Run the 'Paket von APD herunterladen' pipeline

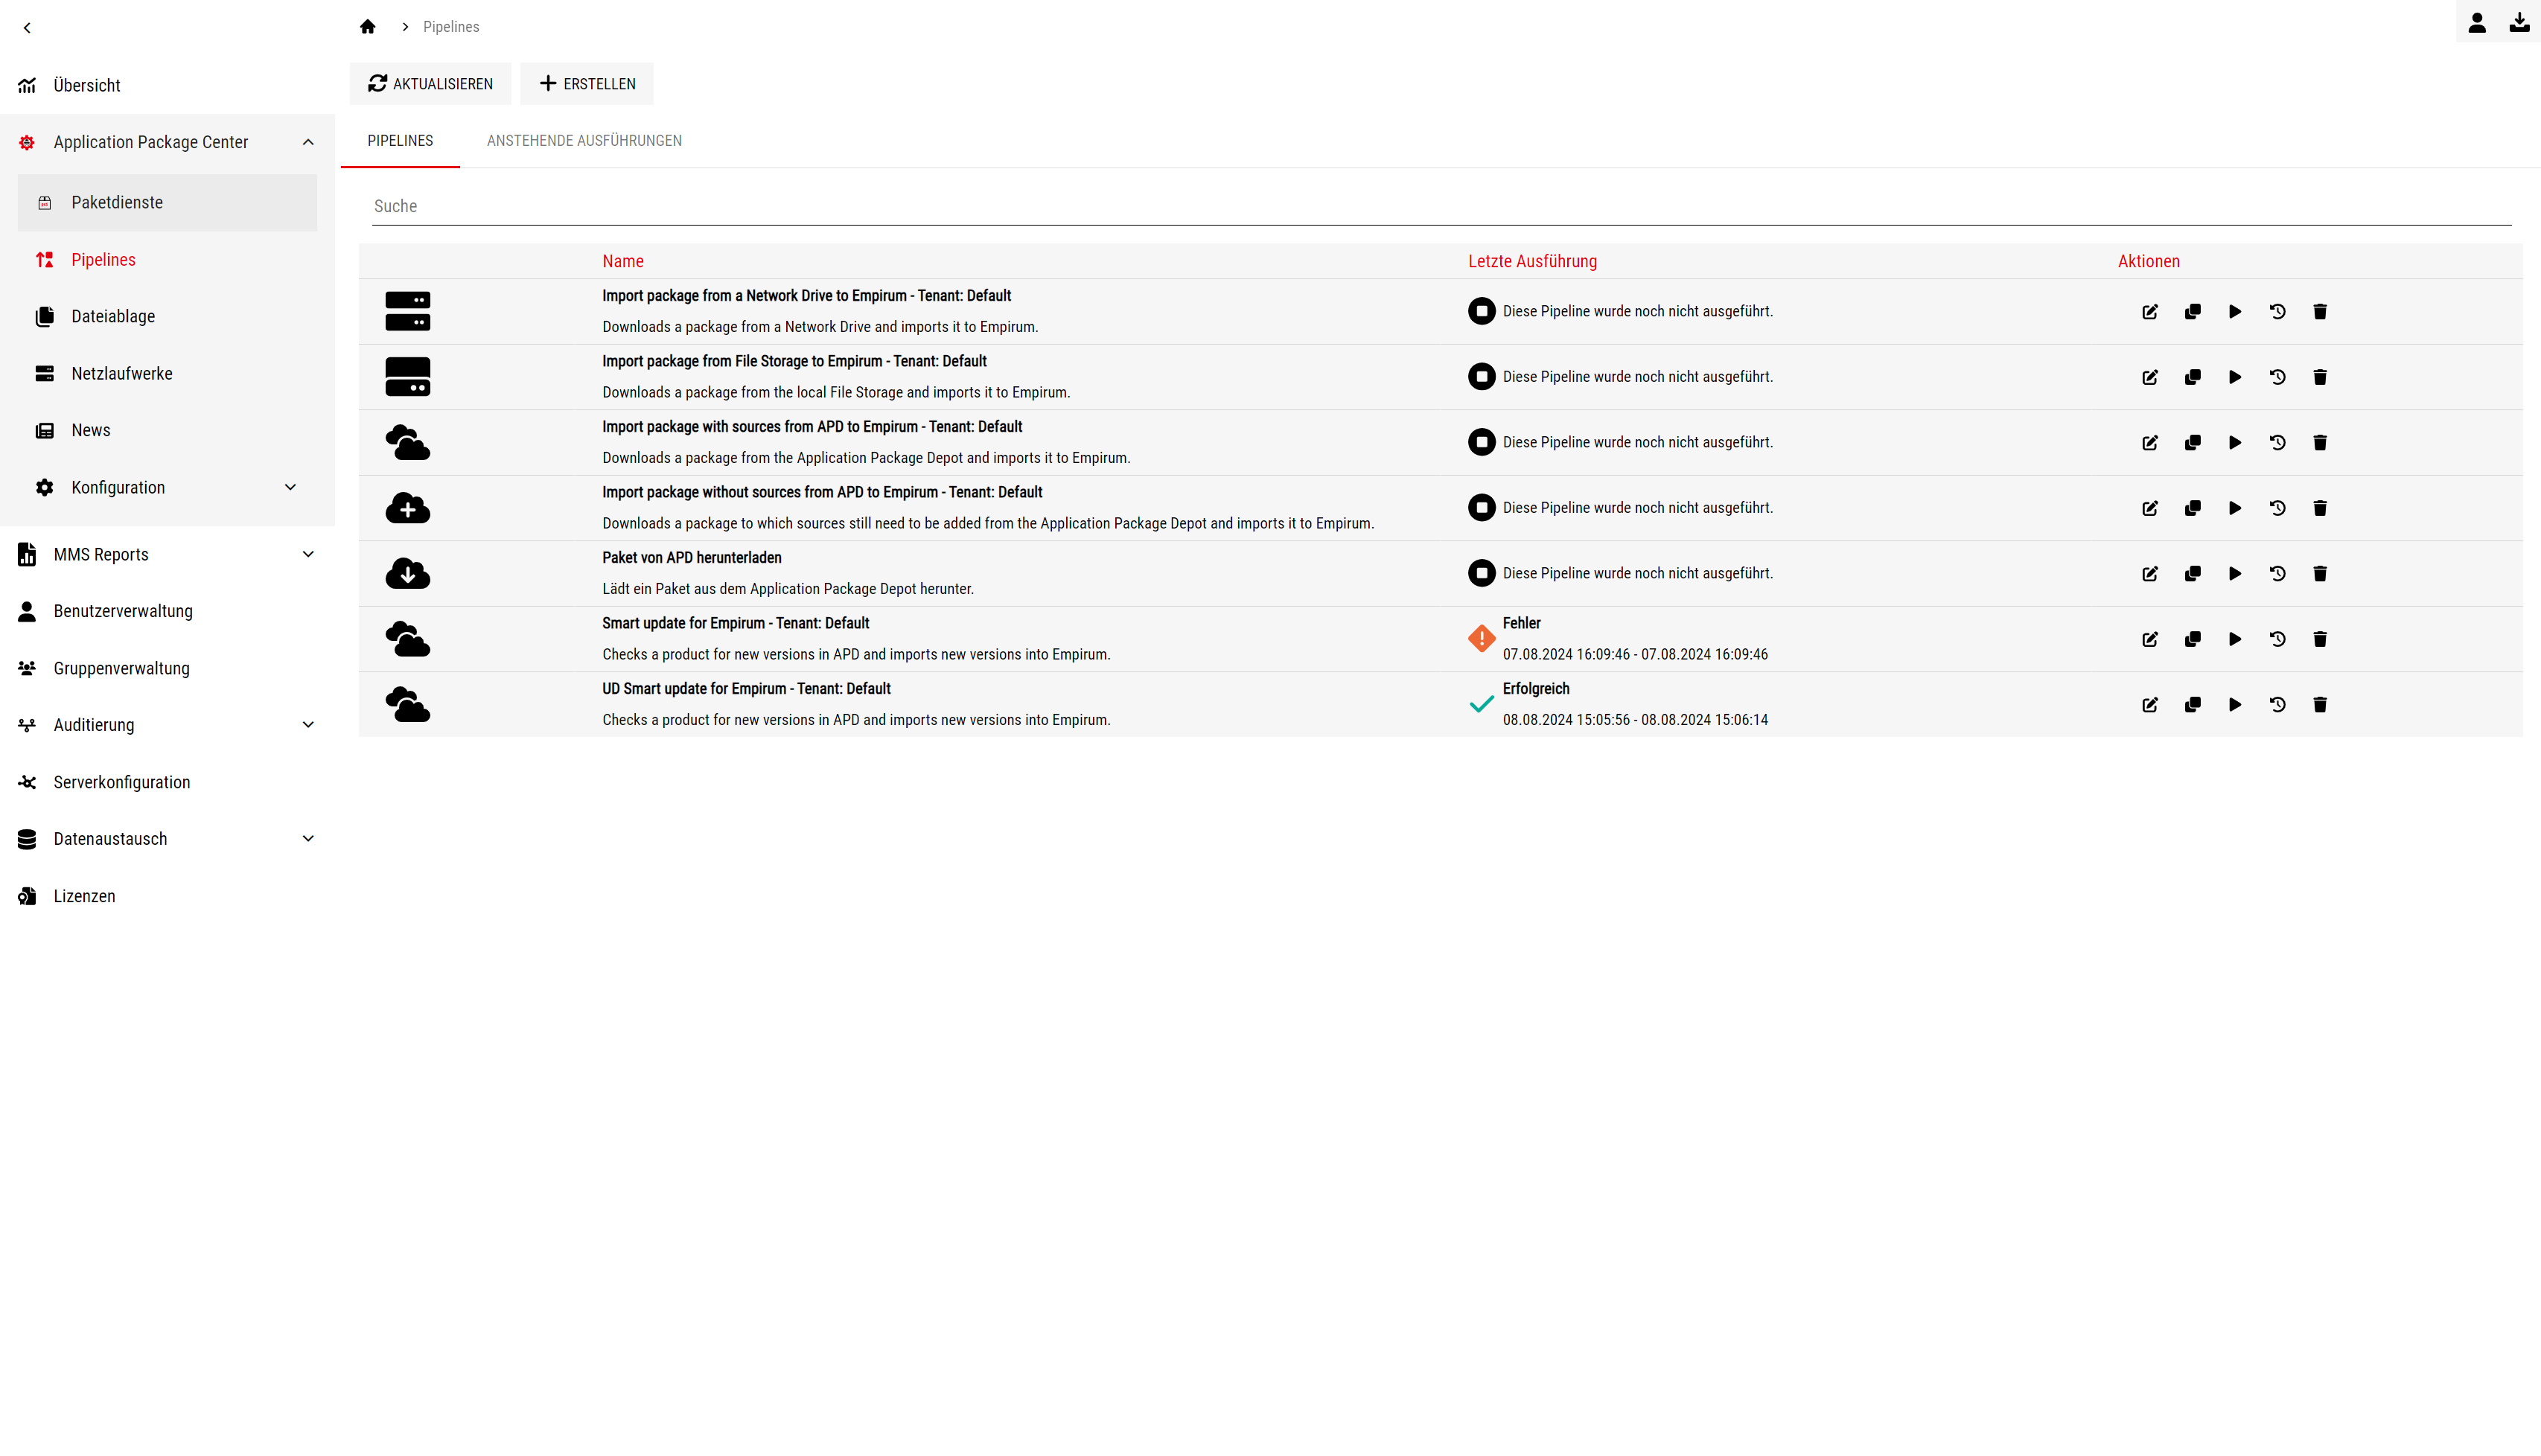pos(2234,574)
